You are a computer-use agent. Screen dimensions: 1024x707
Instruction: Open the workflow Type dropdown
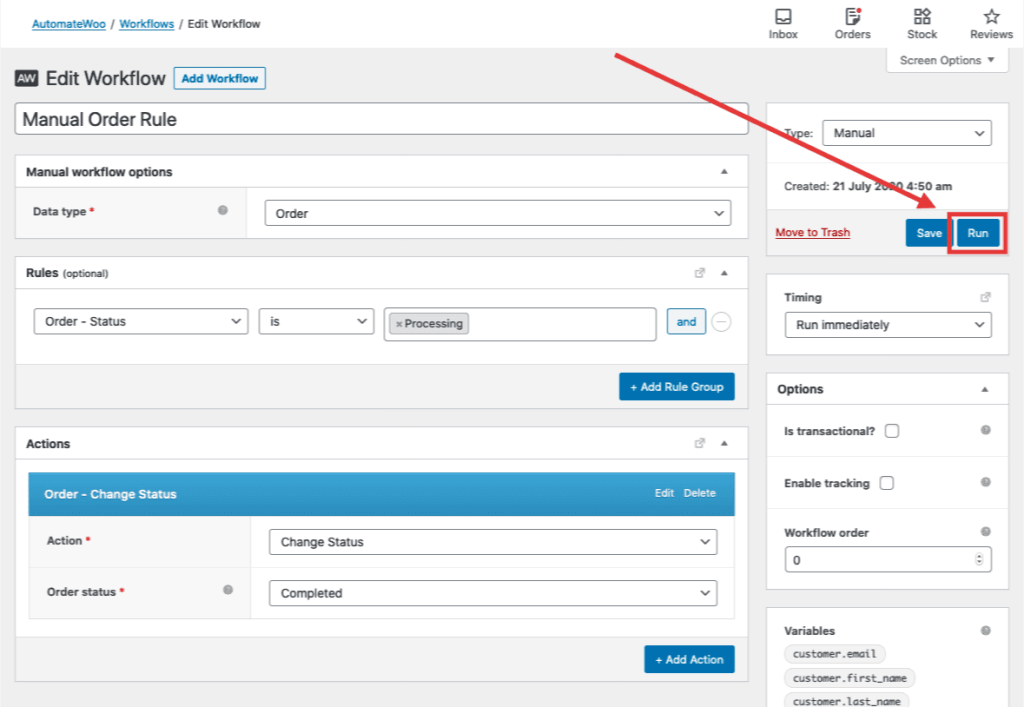point(906,132)
